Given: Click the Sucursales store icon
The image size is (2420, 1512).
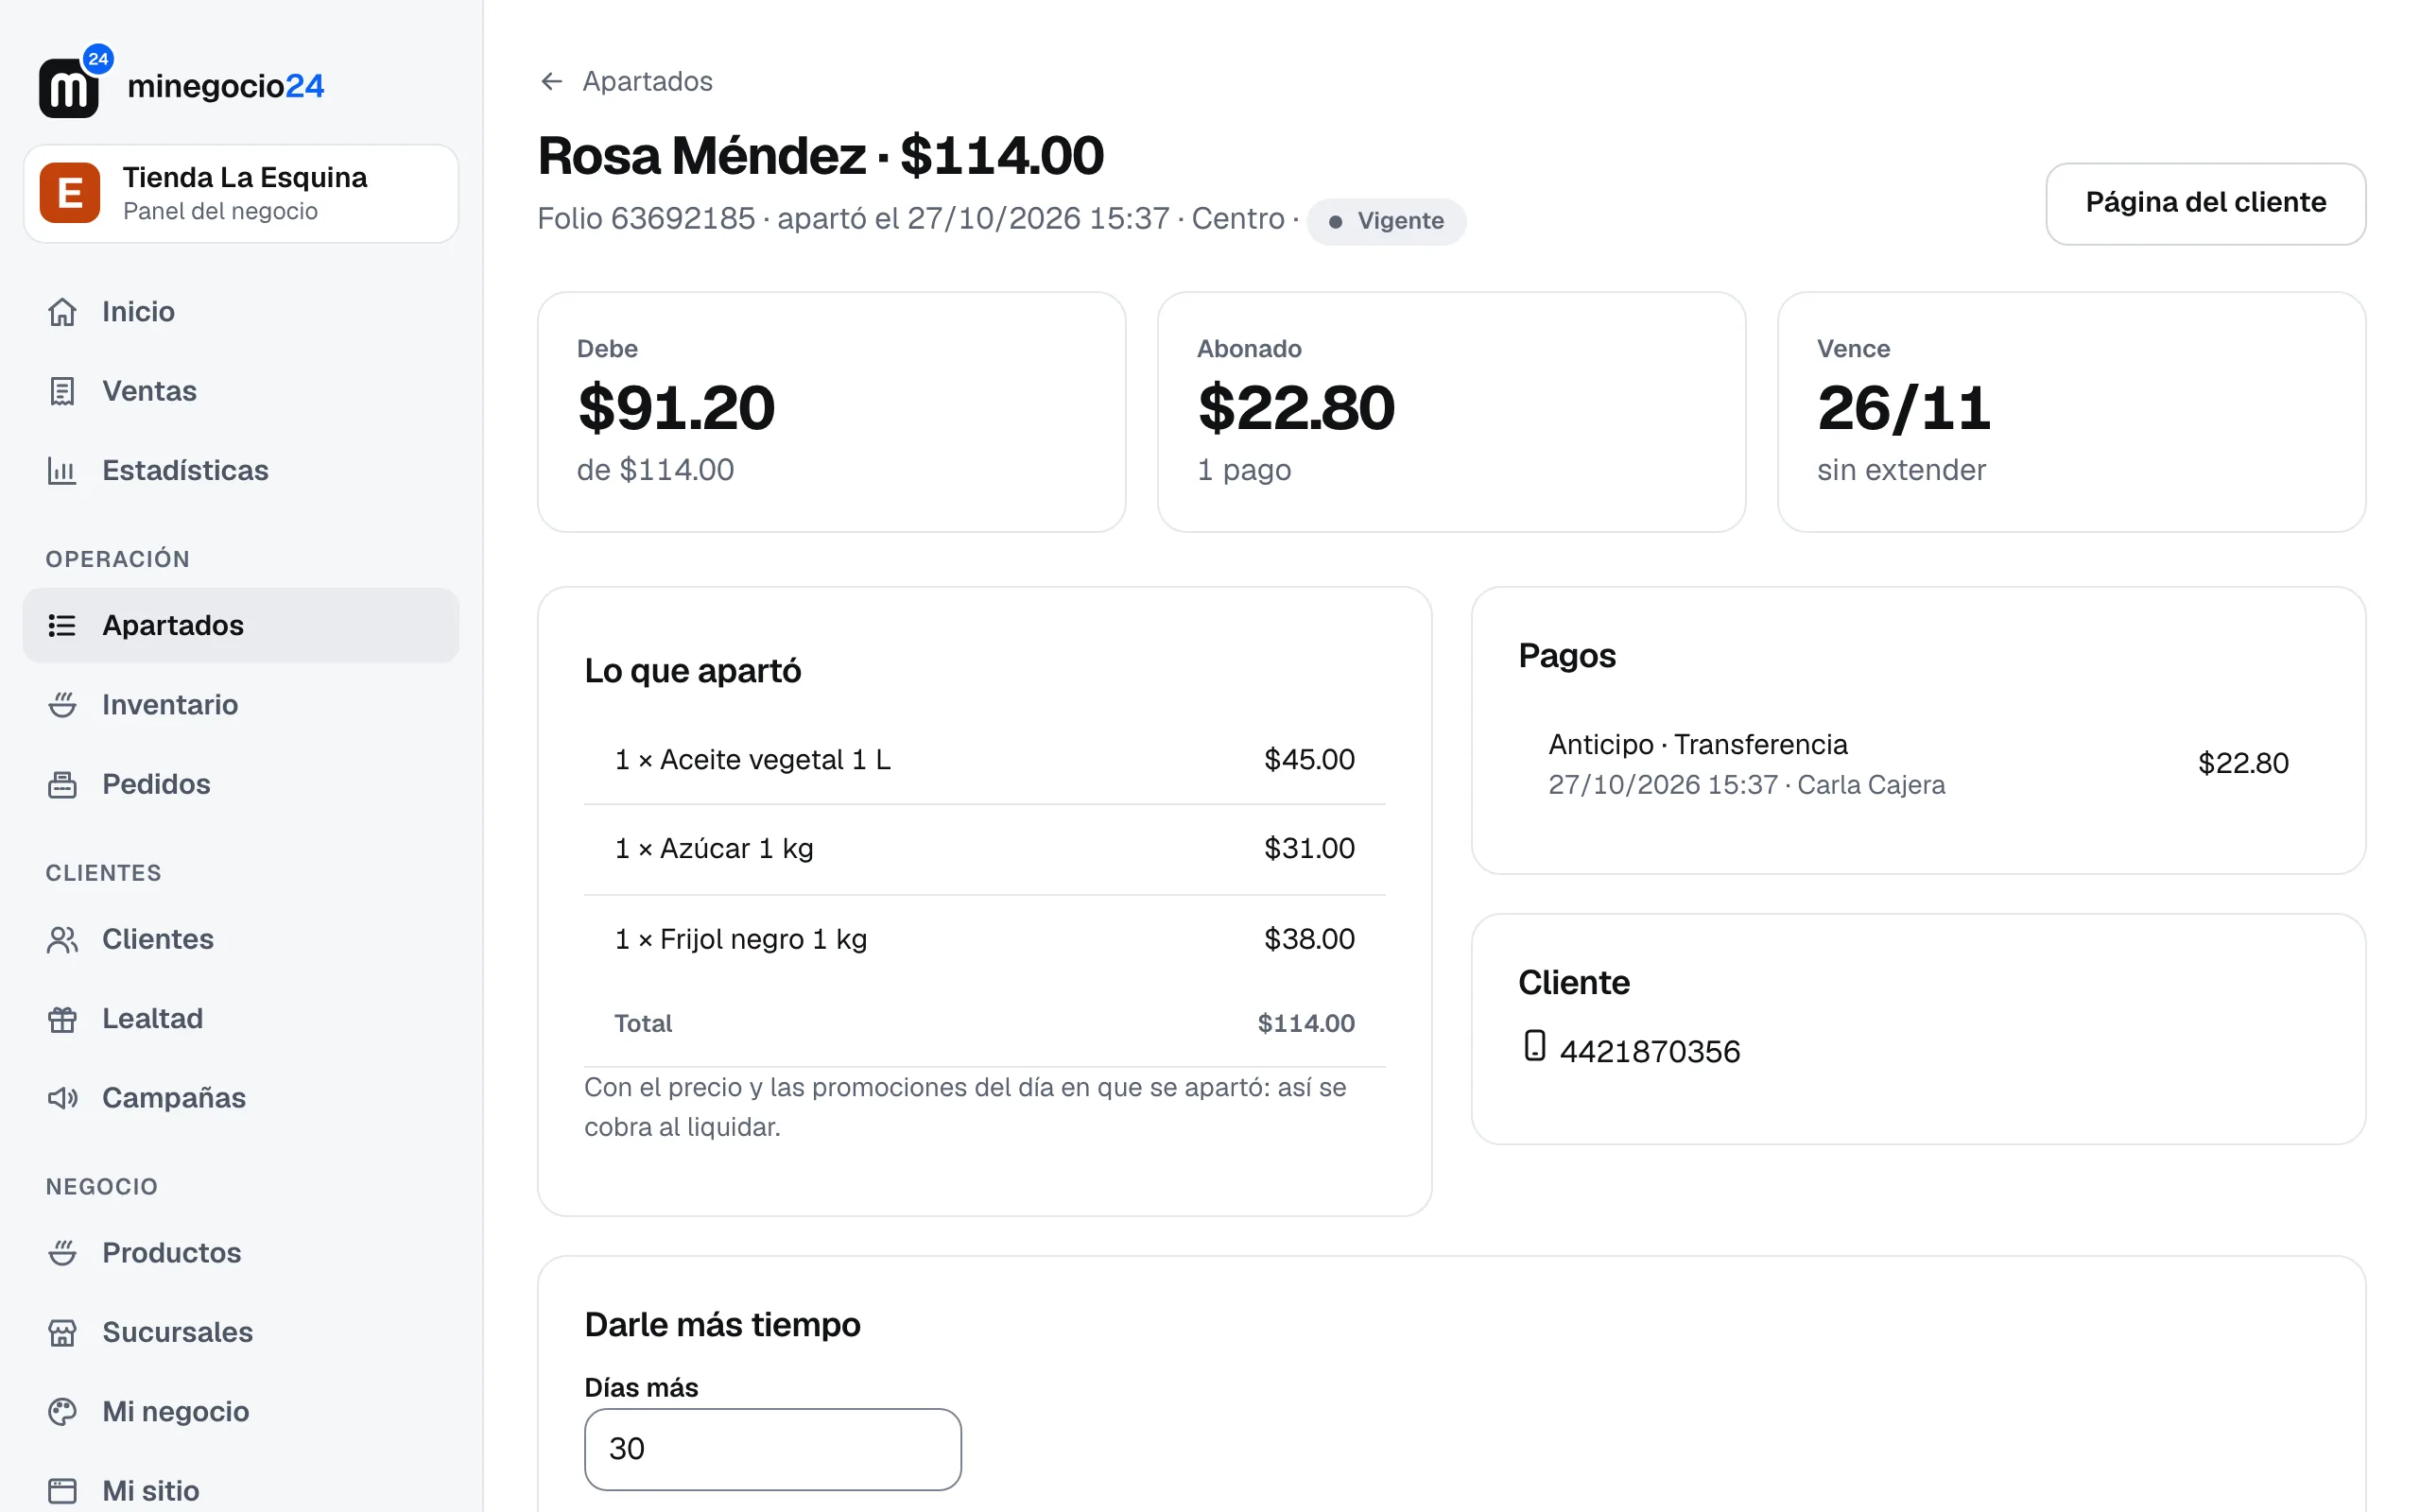Looking at the screenshot, I should coord(62,1332).
